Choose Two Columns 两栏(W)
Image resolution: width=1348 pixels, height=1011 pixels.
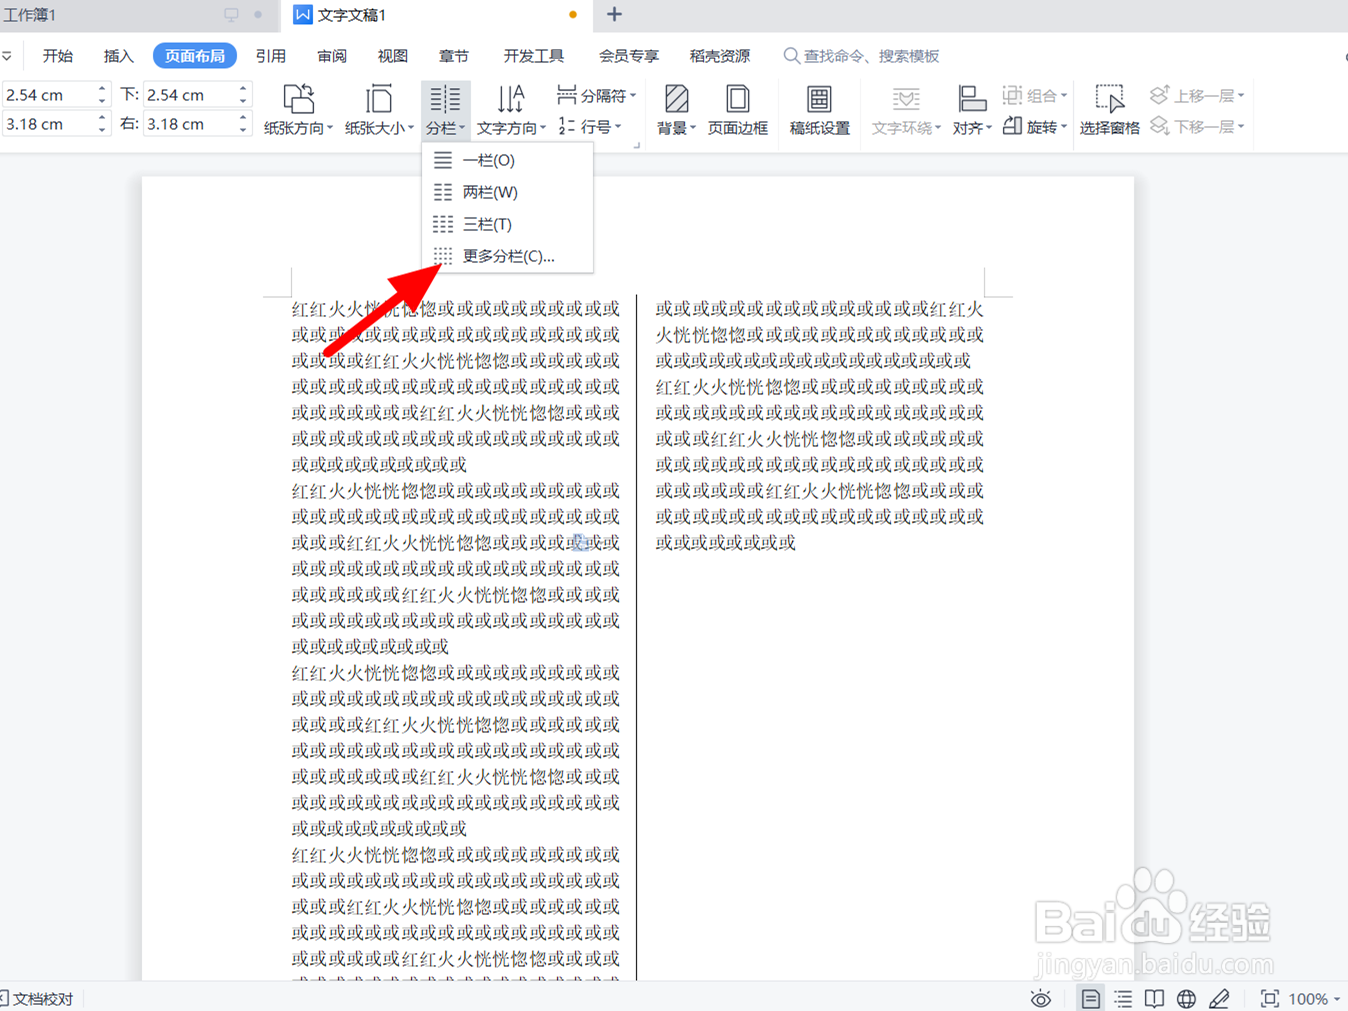click(507, 192)
